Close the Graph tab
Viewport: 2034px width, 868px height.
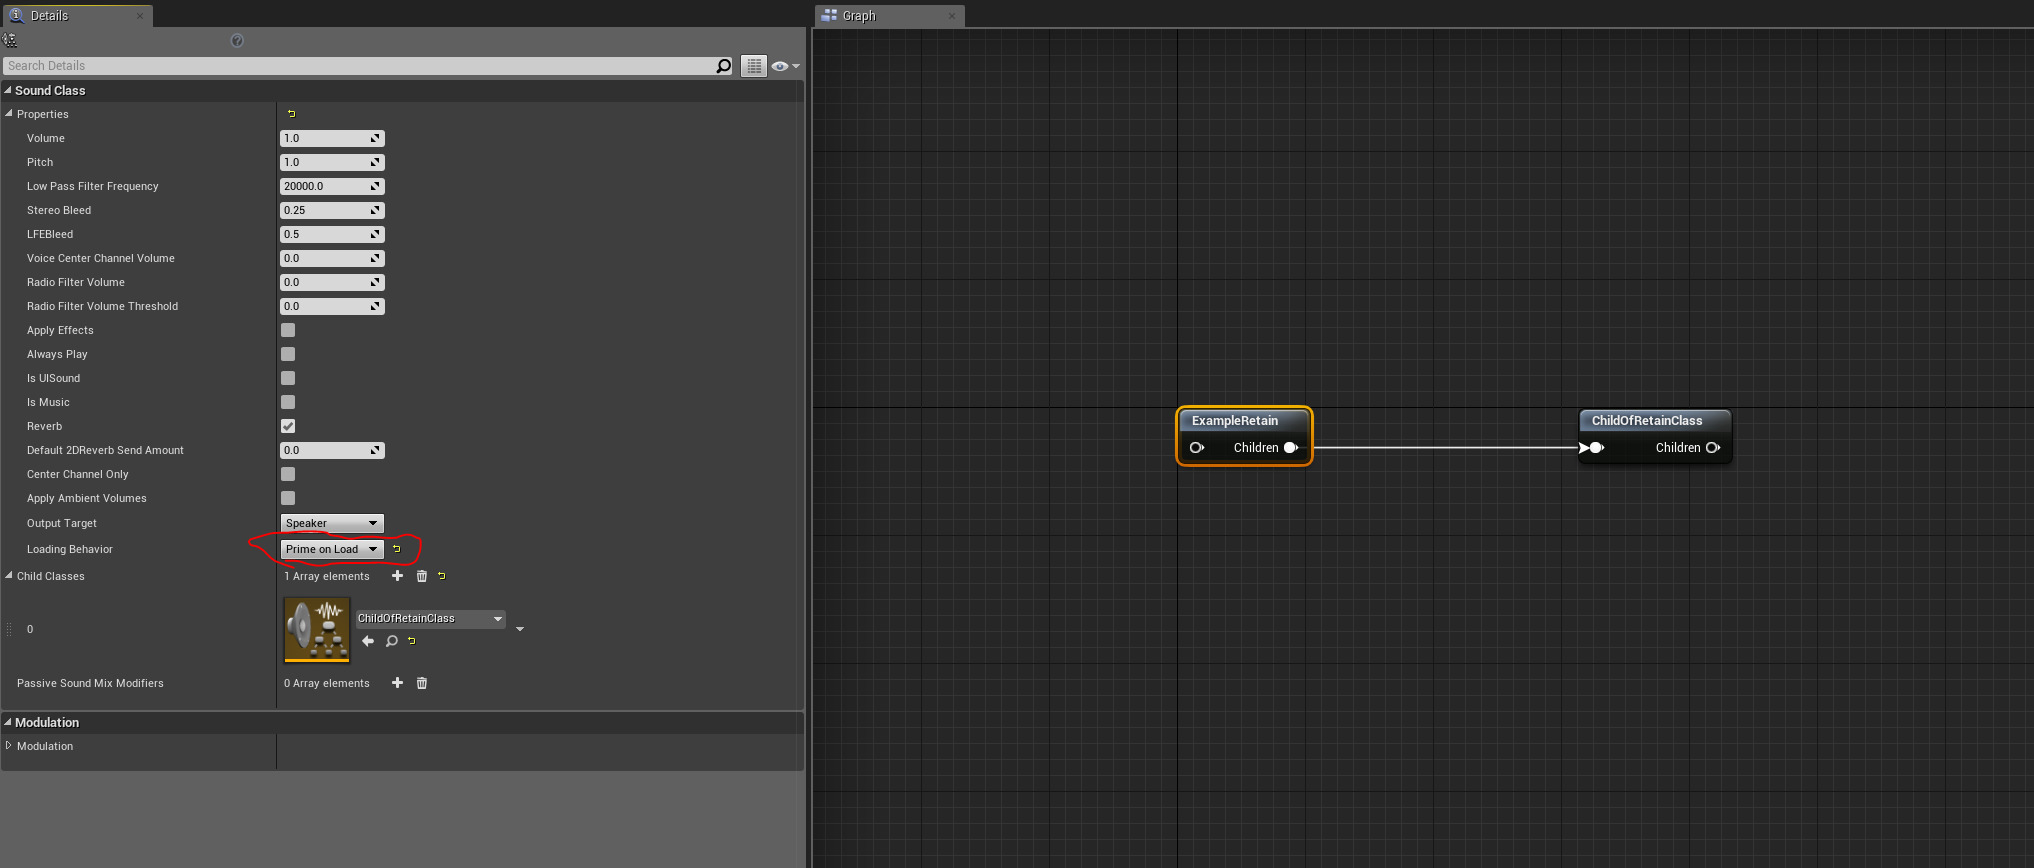pos(952,15)
